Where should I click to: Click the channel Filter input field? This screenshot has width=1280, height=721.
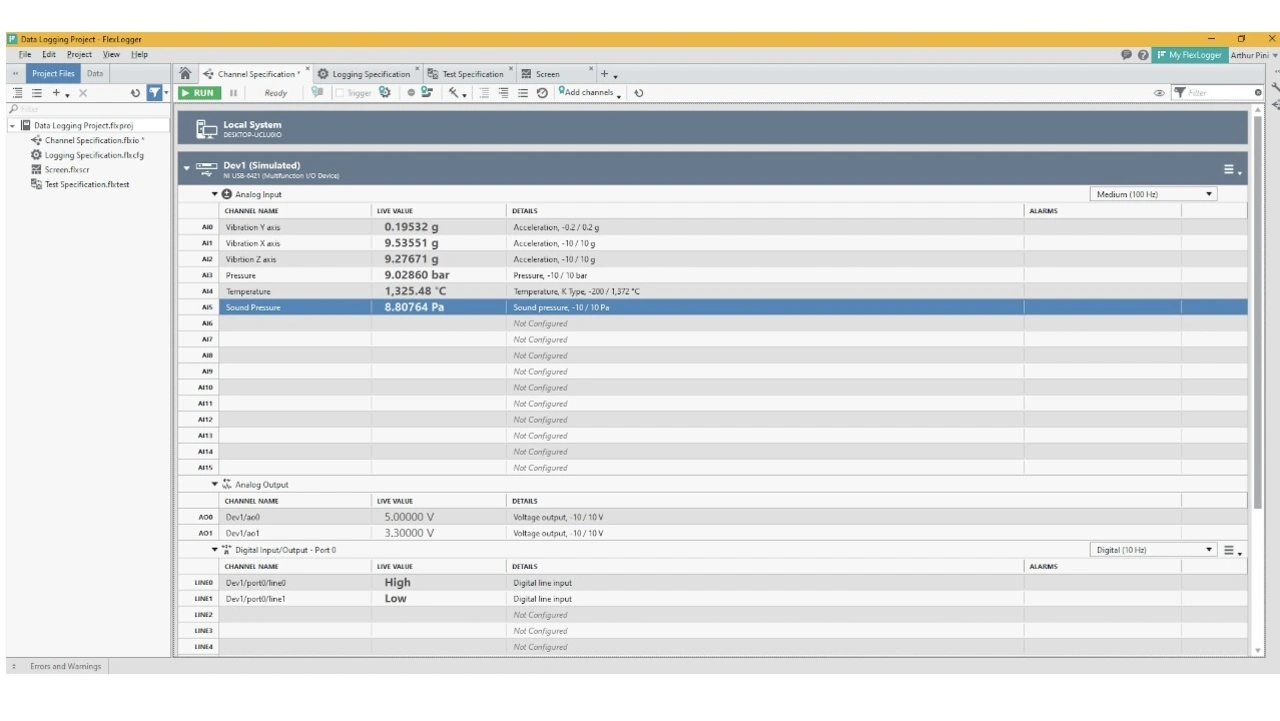1220,93
